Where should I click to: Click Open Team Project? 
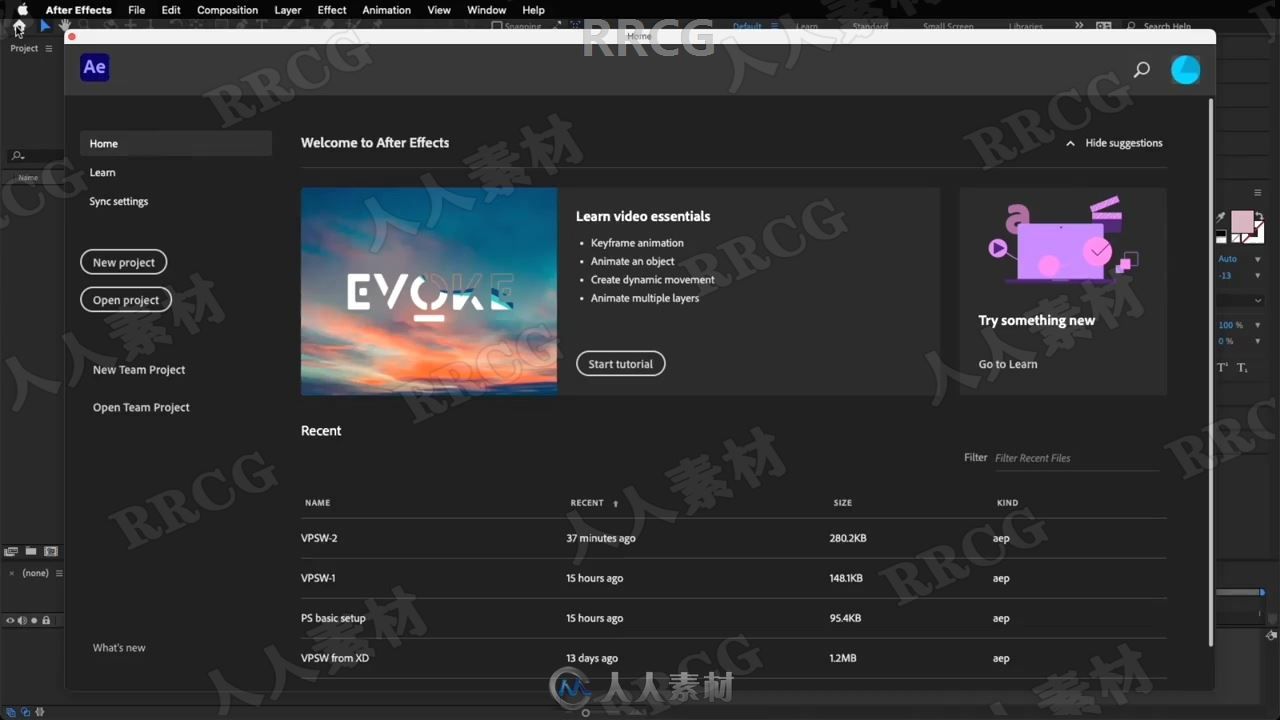[141, 407]
